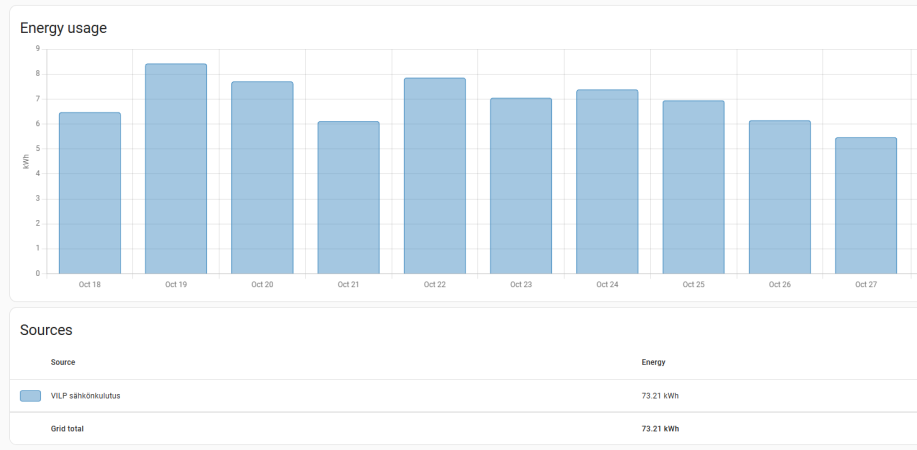Click the Oct 22 x-axis date label
Screen dimensions: 917x450
click(x=434, y=285)
